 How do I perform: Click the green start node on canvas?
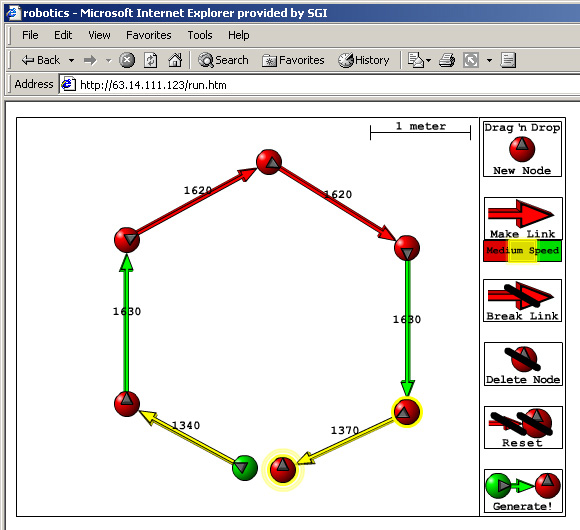tap(245, 468)
